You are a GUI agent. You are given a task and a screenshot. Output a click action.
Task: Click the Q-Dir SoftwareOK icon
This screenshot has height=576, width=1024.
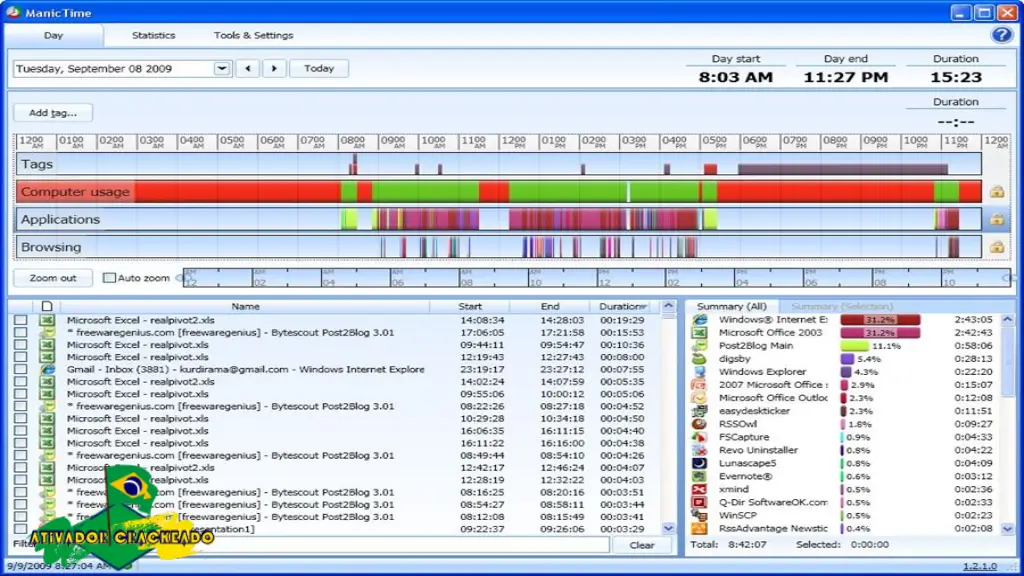(x=699, y=502)
